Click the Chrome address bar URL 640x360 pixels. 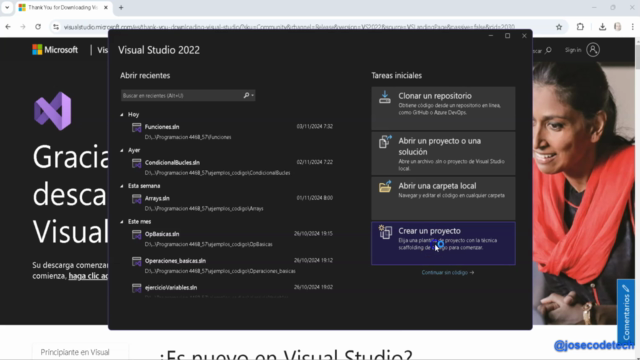click(x=289, y=27)
